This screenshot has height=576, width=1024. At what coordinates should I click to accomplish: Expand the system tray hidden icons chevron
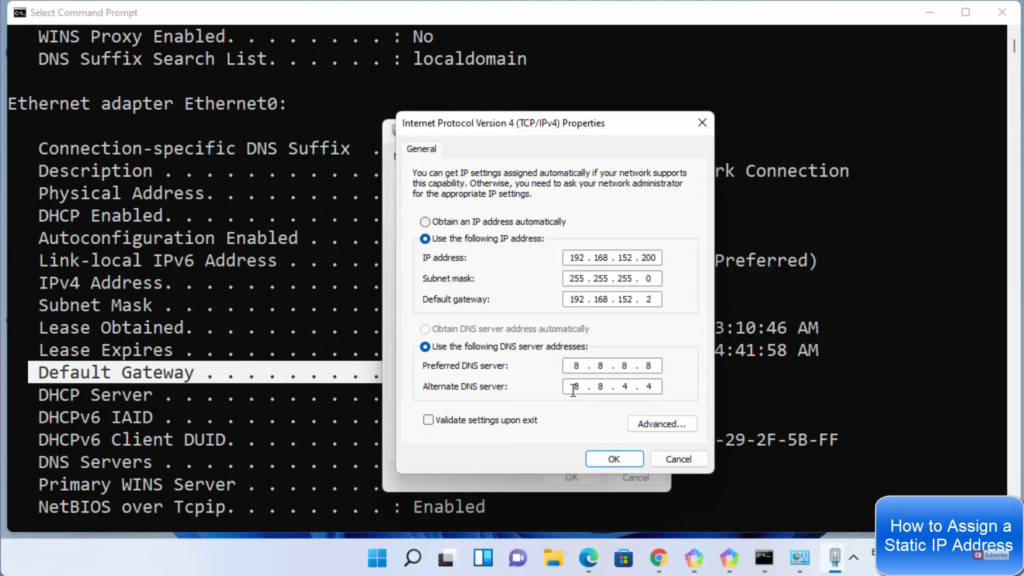pyautogui.click(x=853, y=557)
